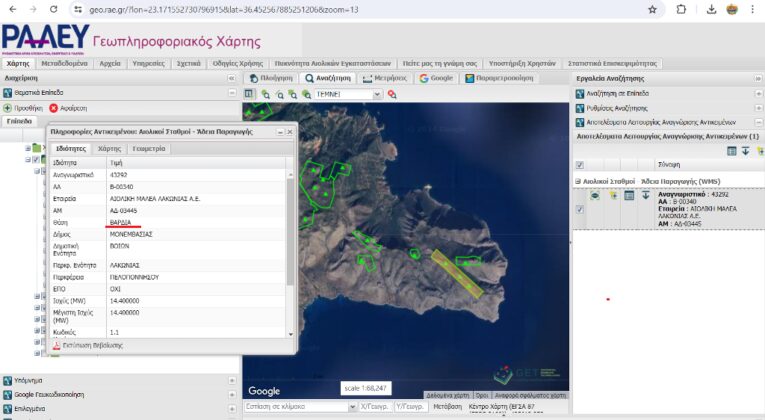Click the X/Γεωγρ. coordinate field

pyautogui.click(x=375, y=406)
